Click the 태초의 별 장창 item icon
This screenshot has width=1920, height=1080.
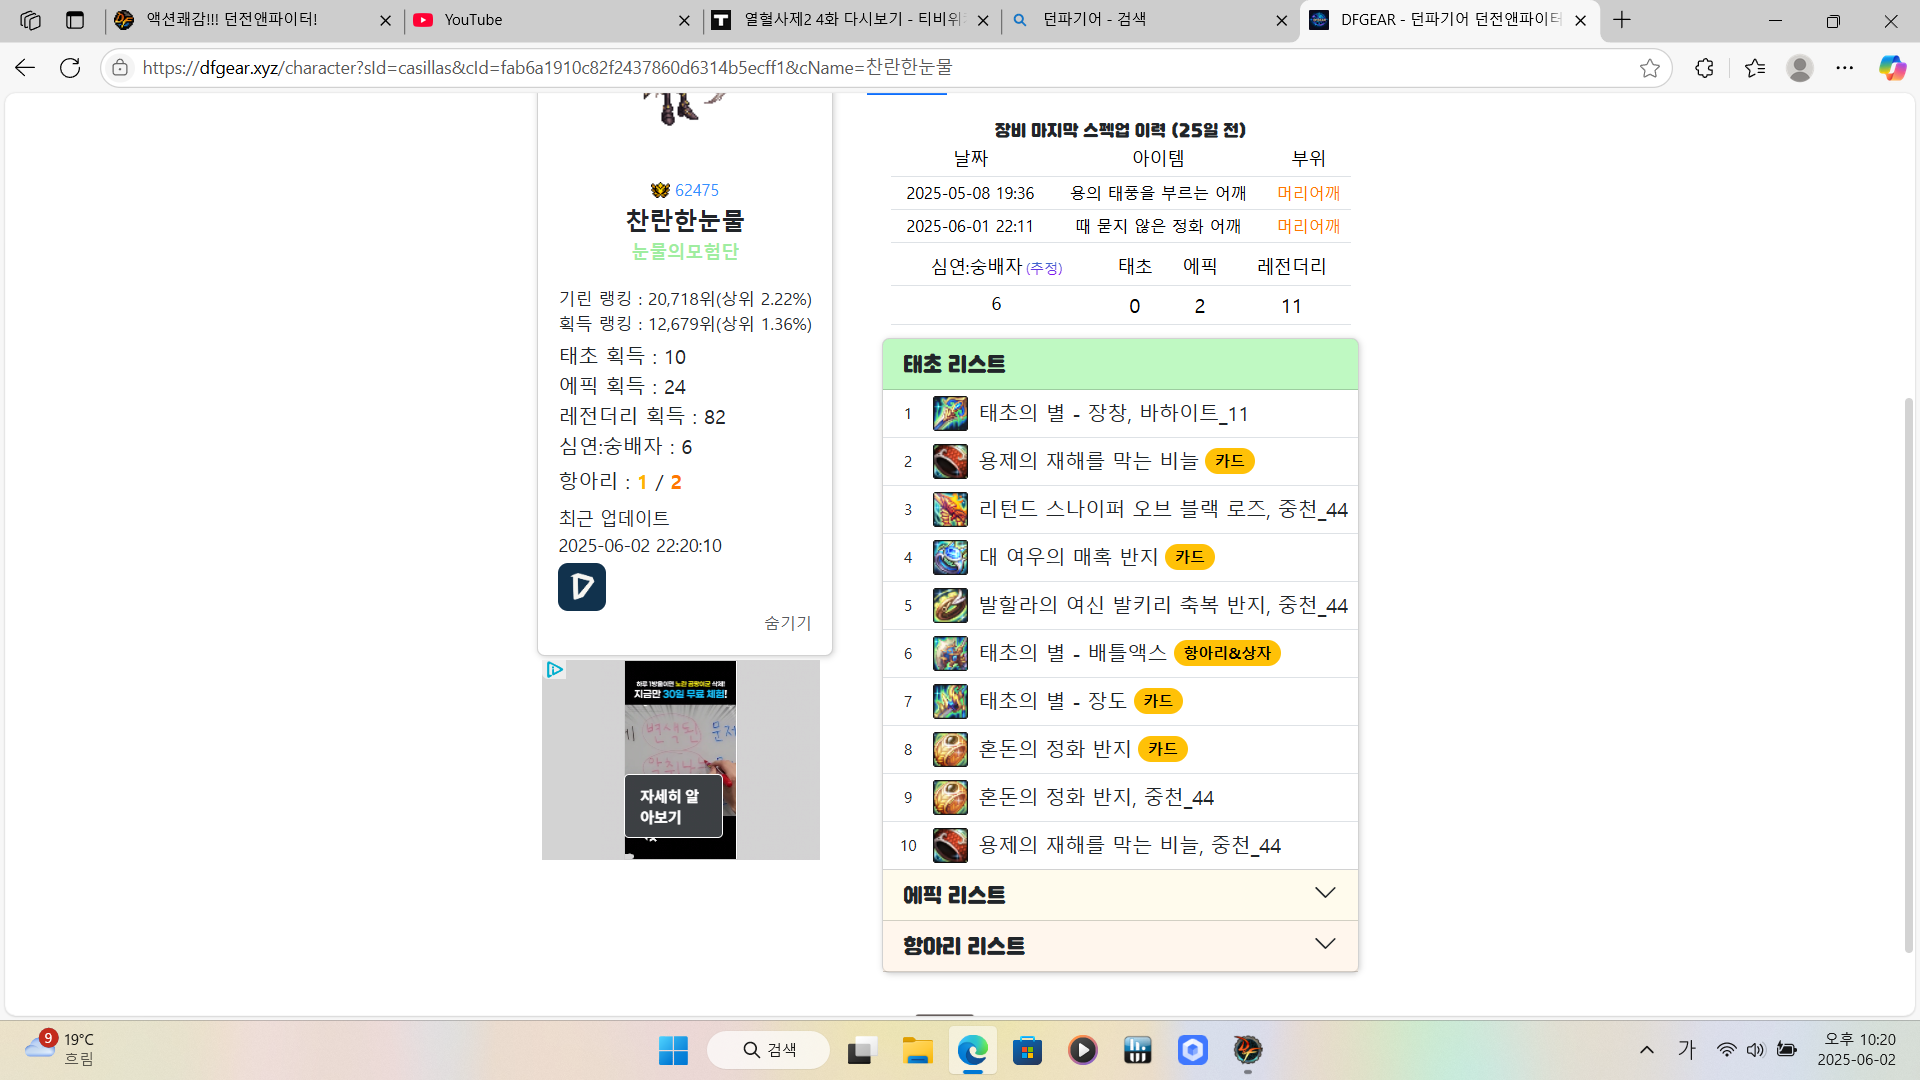point(949,413)
